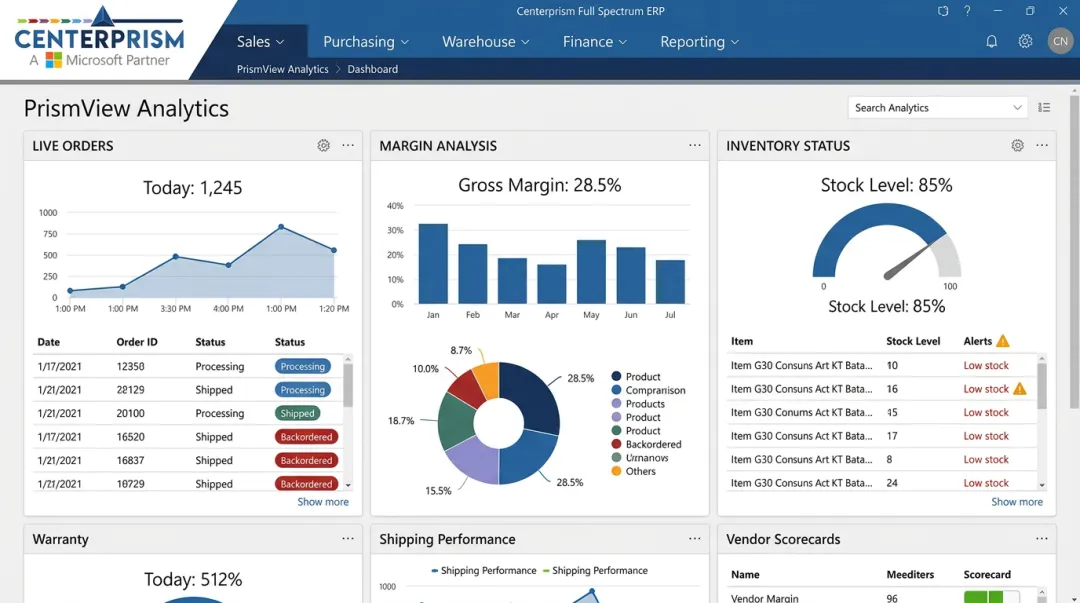This screenshot has width=1080, height=603.
Task: Click the Live Orders scroll down arrow
Action: (x=348, y=485)
